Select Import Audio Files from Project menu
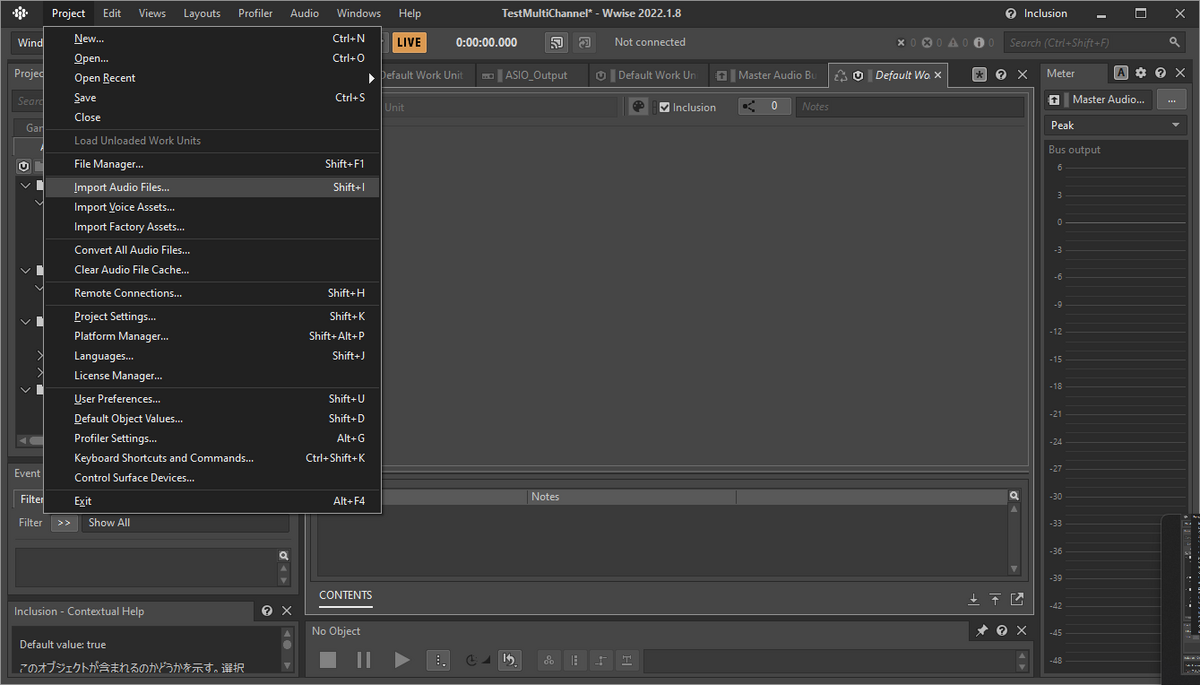Viewport: 1200px width, 685px height. point(212,187)
